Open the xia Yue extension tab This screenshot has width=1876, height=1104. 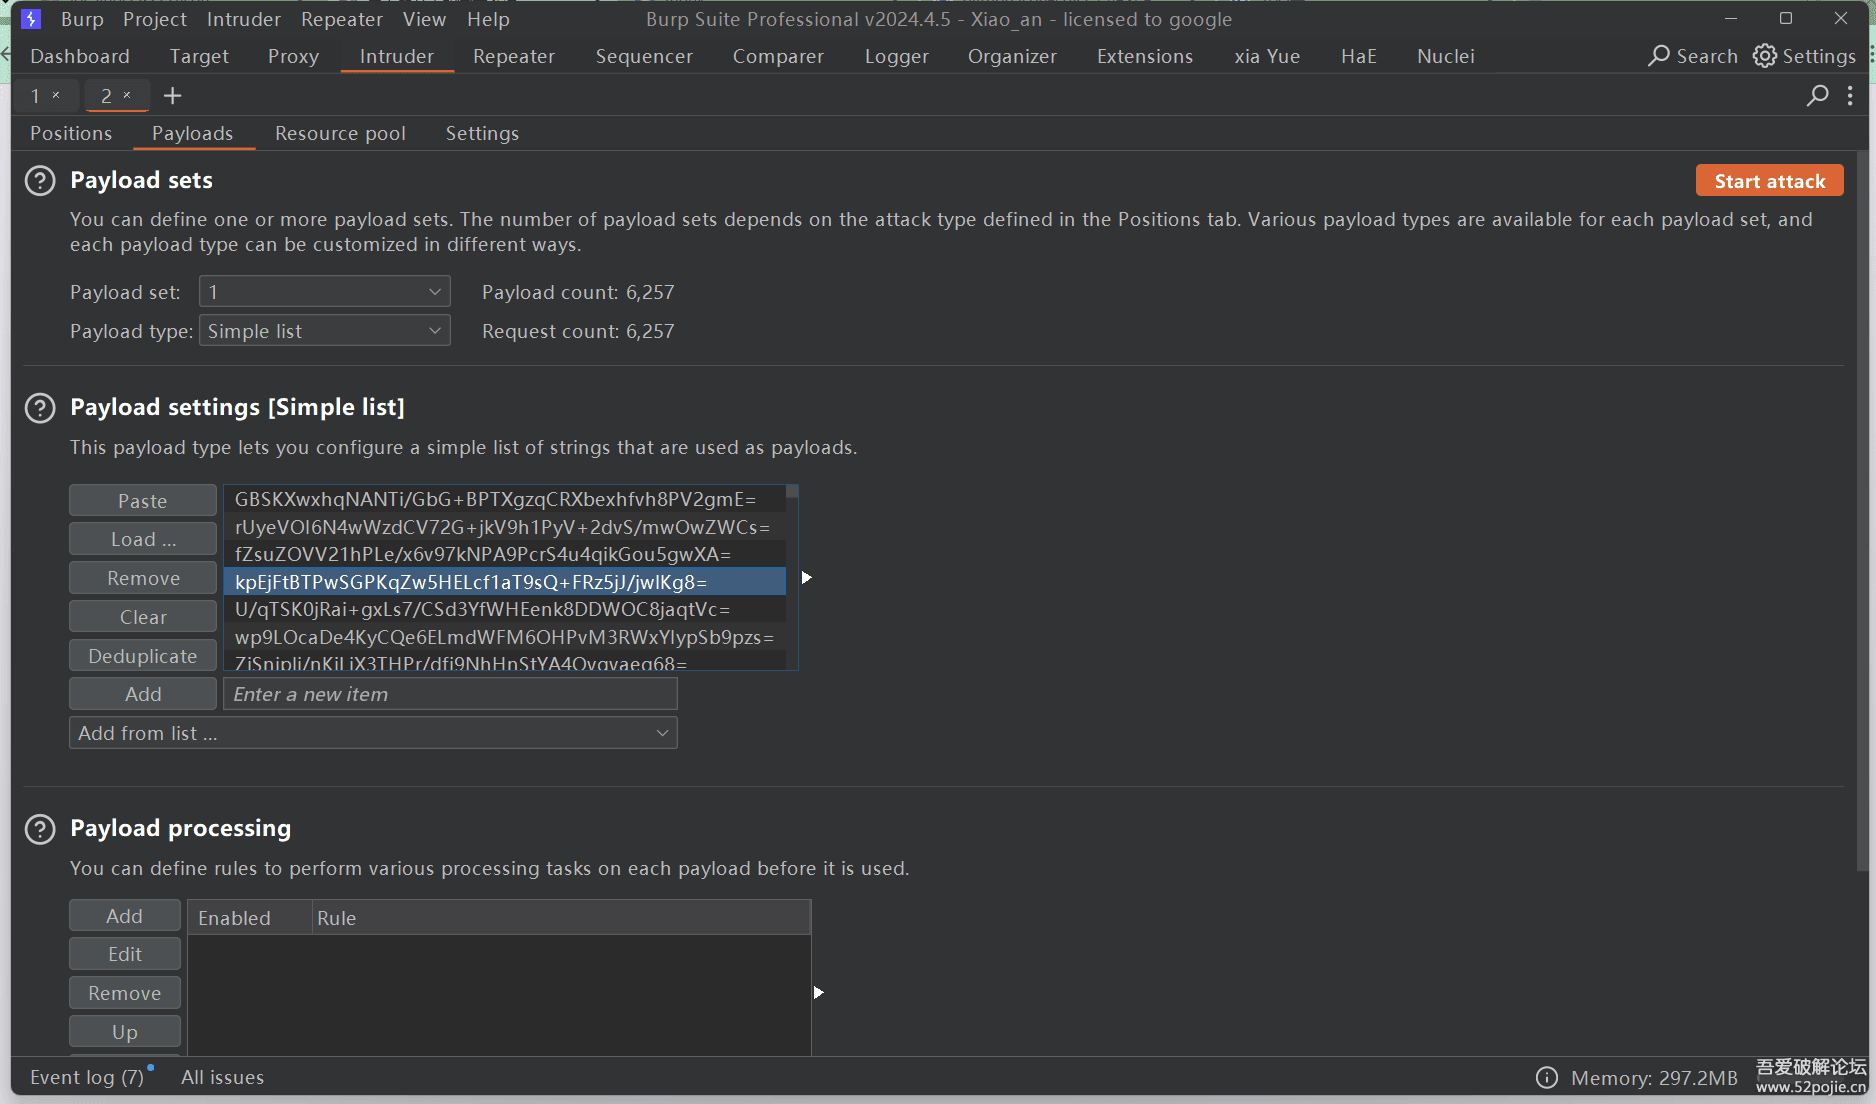[x=1267, y=56]
